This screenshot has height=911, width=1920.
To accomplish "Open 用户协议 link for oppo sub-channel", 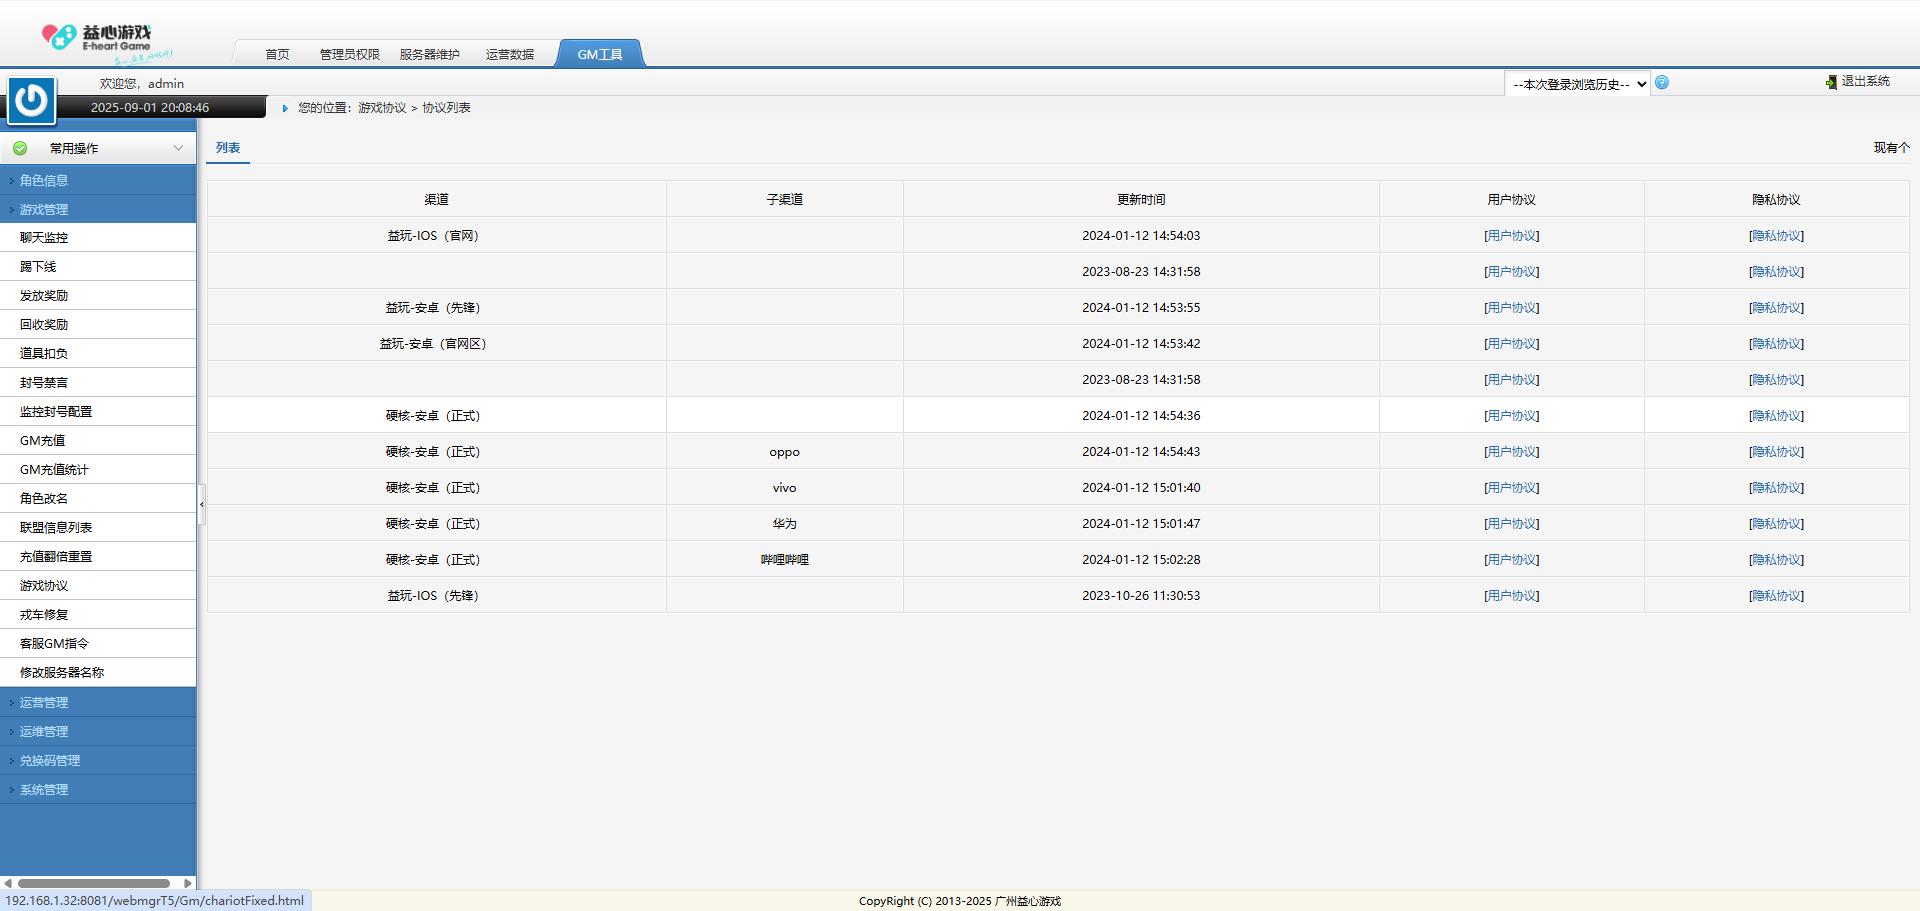I will tap(1511, 452).
